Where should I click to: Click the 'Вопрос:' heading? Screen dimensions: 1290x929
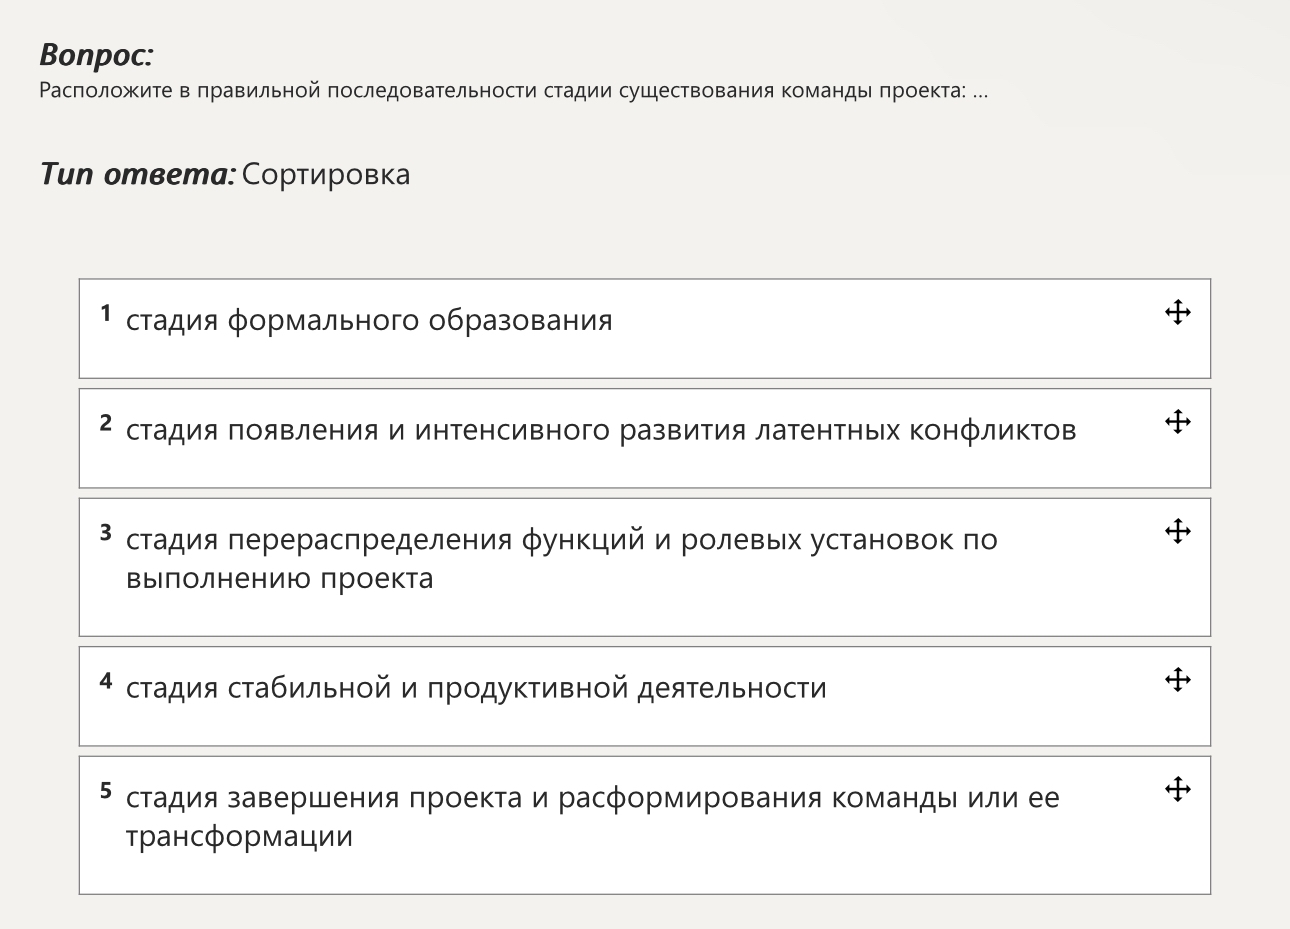pos(96,55)
